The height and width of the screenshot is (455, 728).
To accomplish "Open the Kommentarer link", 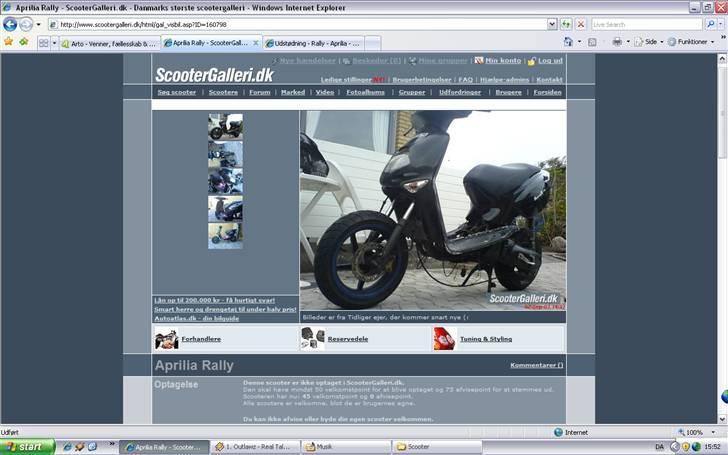I will click(x=537, y=365).
